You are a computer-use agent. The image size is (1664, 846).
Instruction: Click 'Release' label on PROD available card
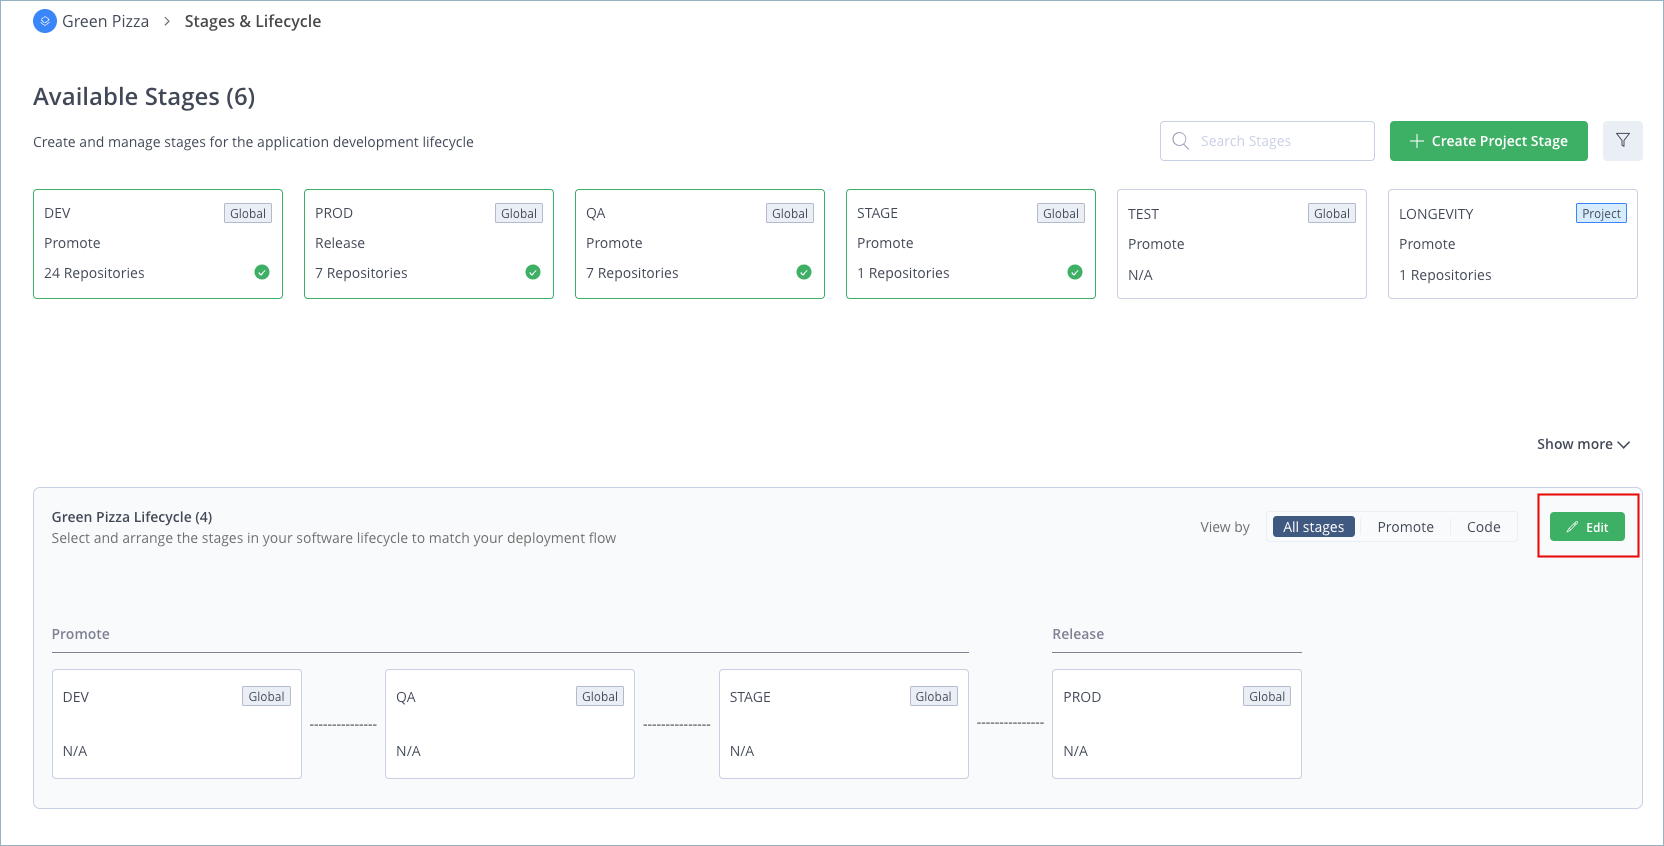340,243
